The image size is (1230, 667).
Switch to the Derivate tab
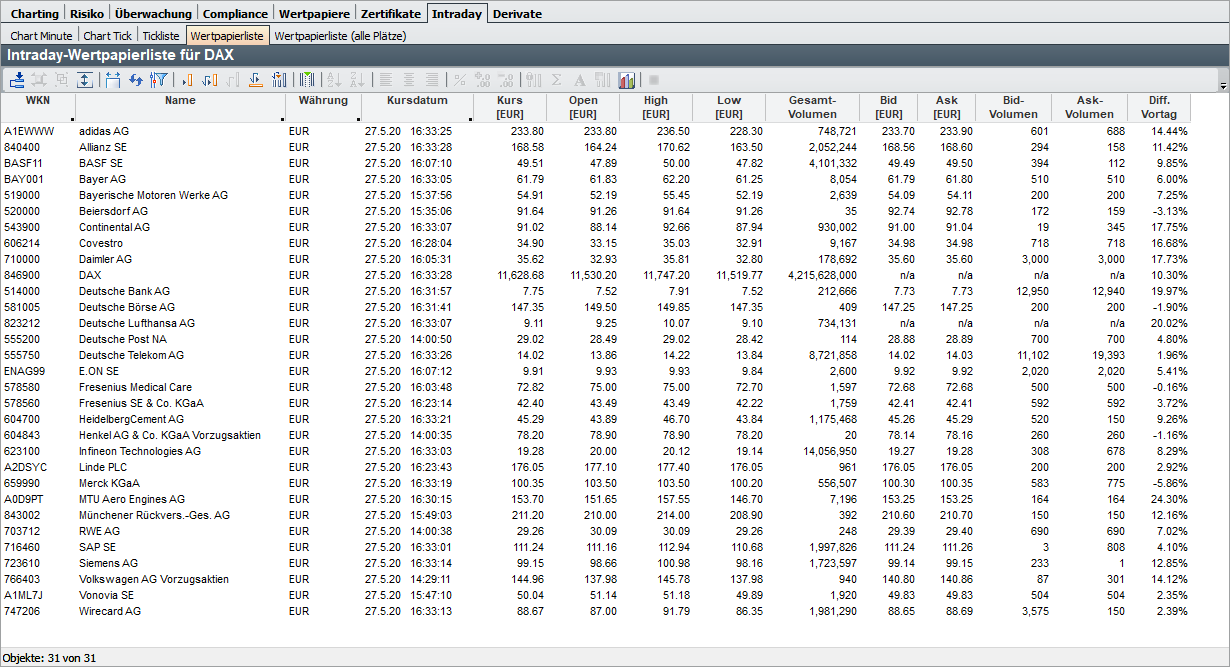point(517,14)
